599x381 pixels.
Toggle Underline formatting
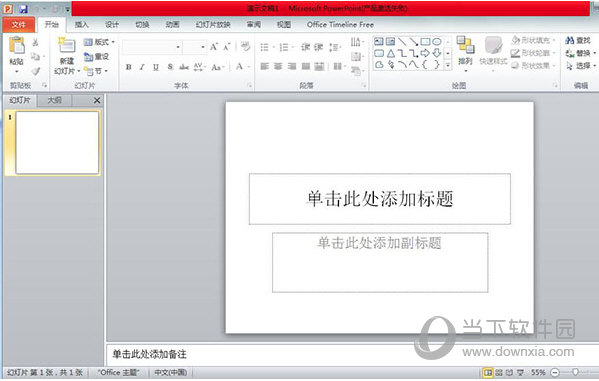click(x=156, y=67)
